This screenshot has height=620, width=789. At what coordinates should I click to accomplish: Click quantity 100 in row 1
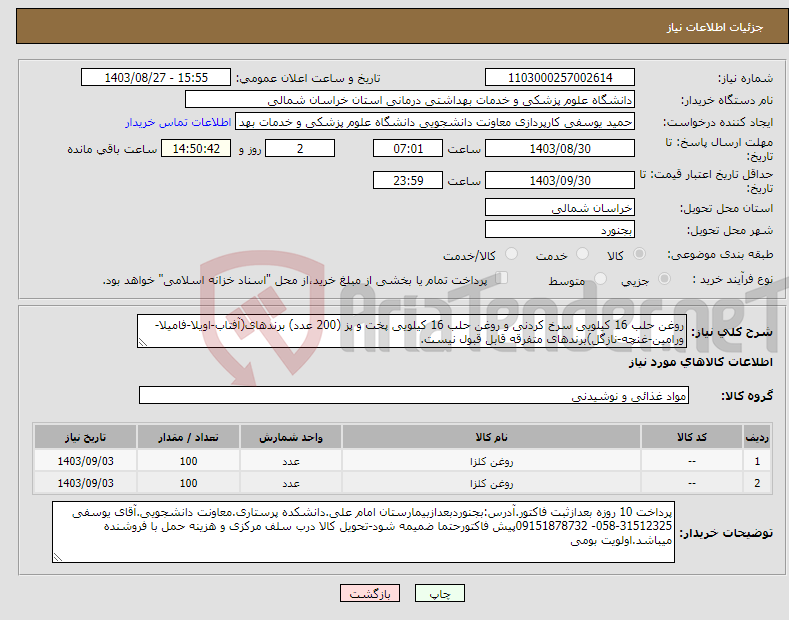188,461
